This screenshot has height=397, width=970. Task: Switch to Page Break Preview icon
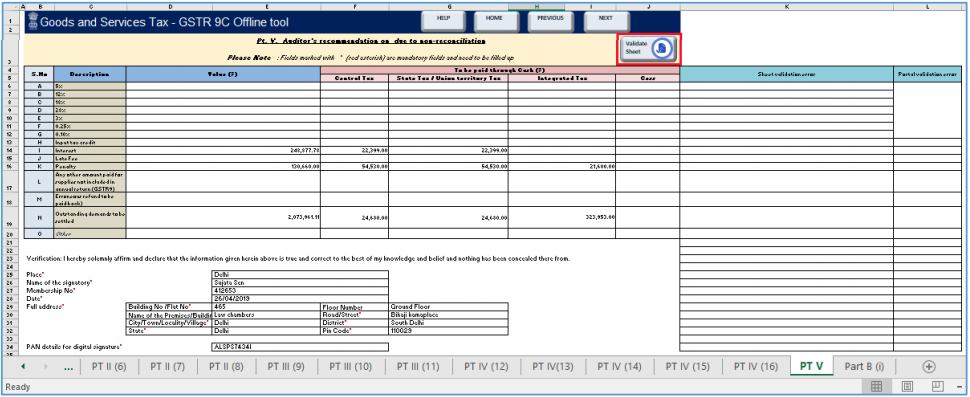point(938,386)
